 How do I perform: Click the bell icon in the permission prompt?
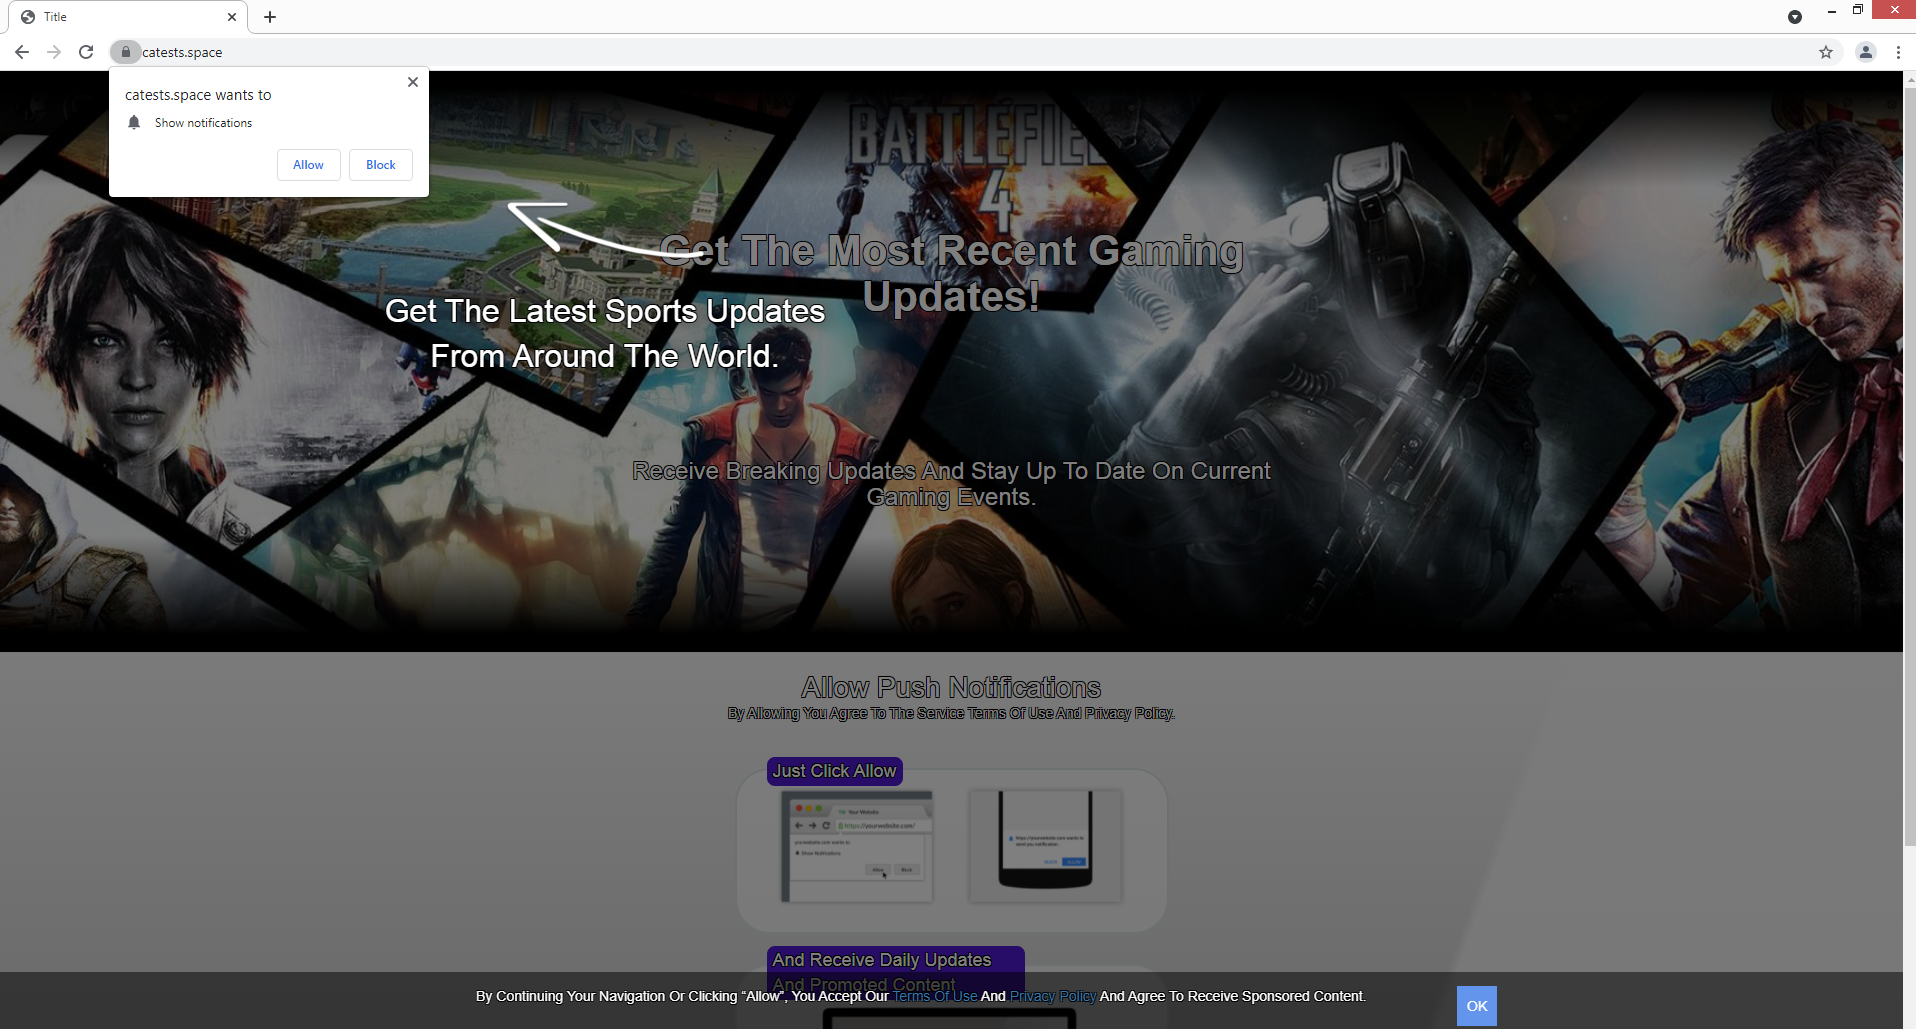tap(134, 122)
